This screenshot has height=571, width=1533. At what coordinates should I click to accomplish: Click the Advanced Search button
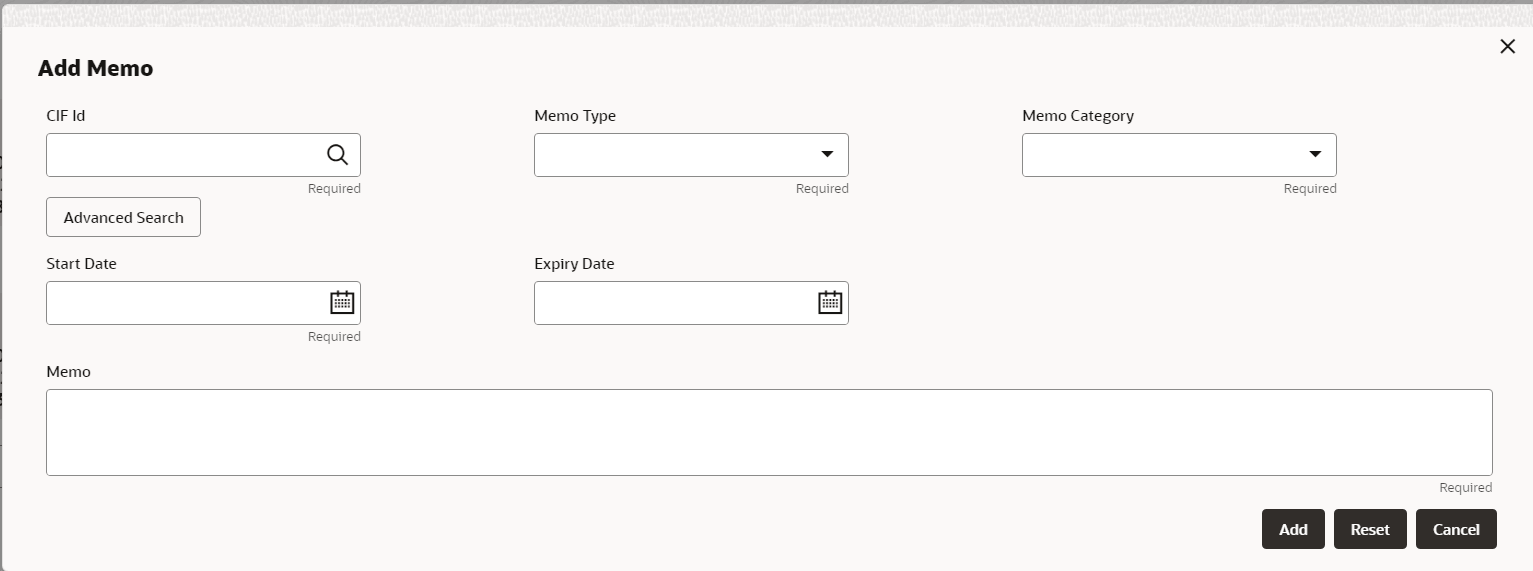point(123,217)
